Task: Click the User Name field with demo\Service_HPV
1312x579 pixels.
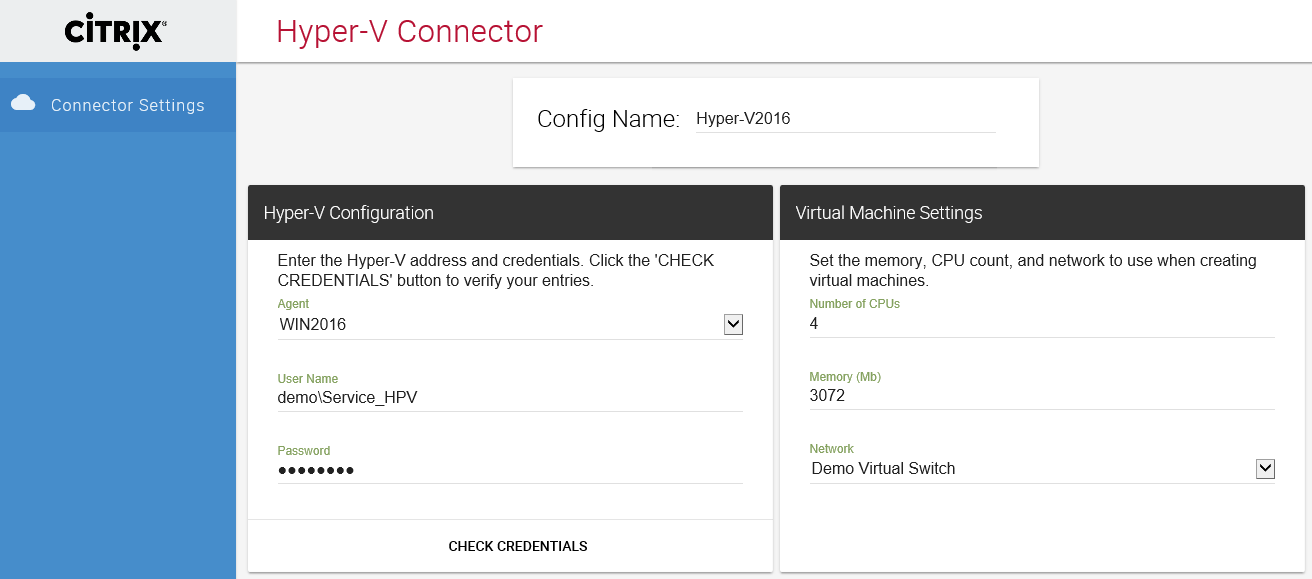Action: coord(509,397)
